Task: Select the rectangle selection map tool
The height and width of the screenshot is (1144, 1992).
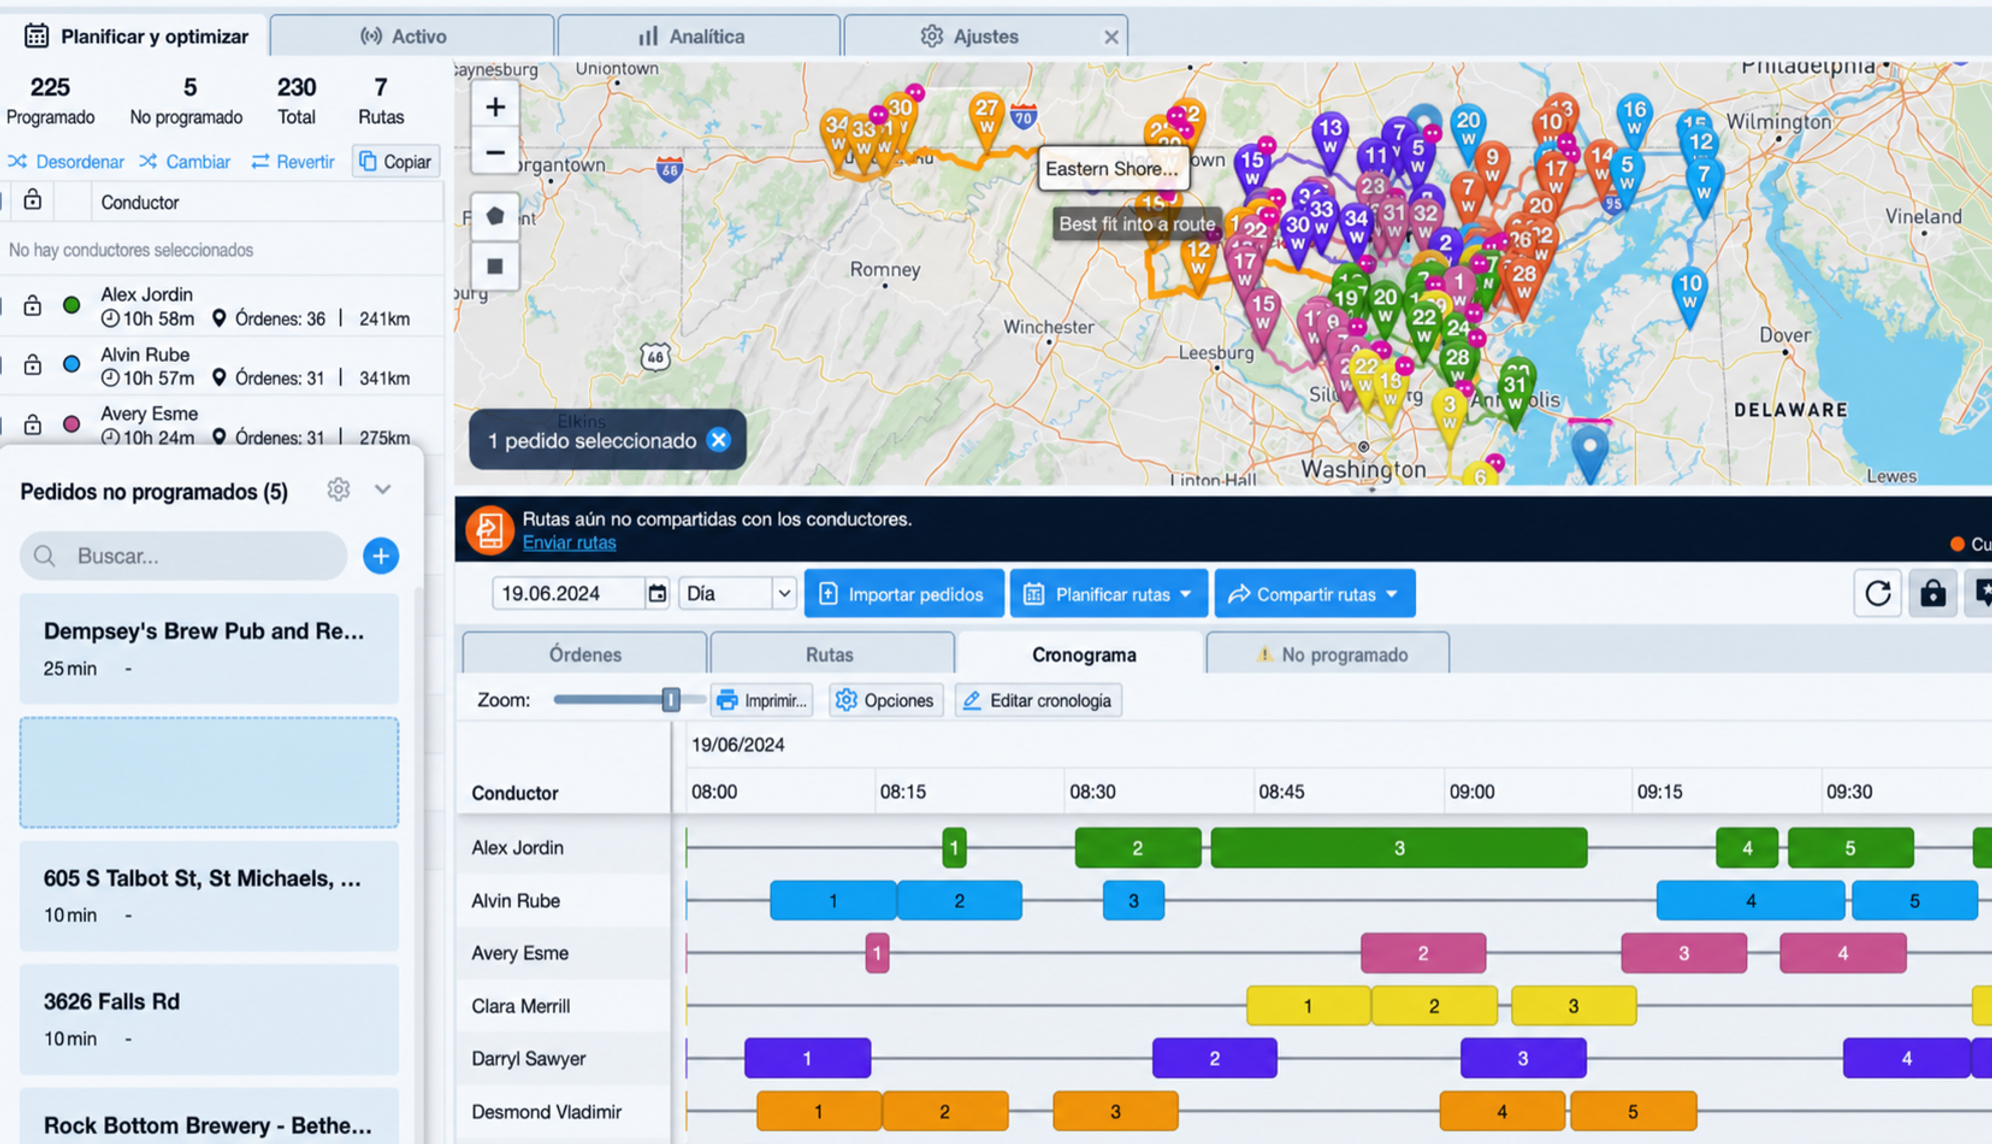Action: click(494, 266)
